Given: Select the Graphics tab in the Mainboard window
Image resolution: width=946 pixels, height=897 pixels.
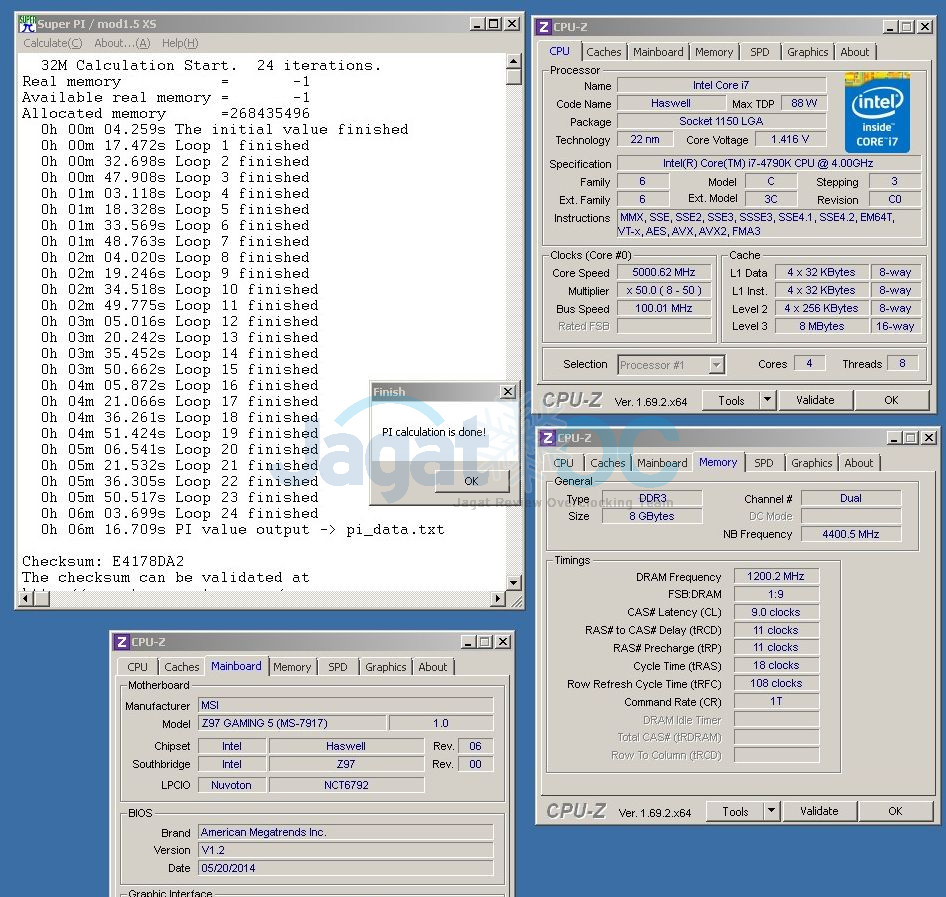Looking at the screenshot, I should pos(385,667).
